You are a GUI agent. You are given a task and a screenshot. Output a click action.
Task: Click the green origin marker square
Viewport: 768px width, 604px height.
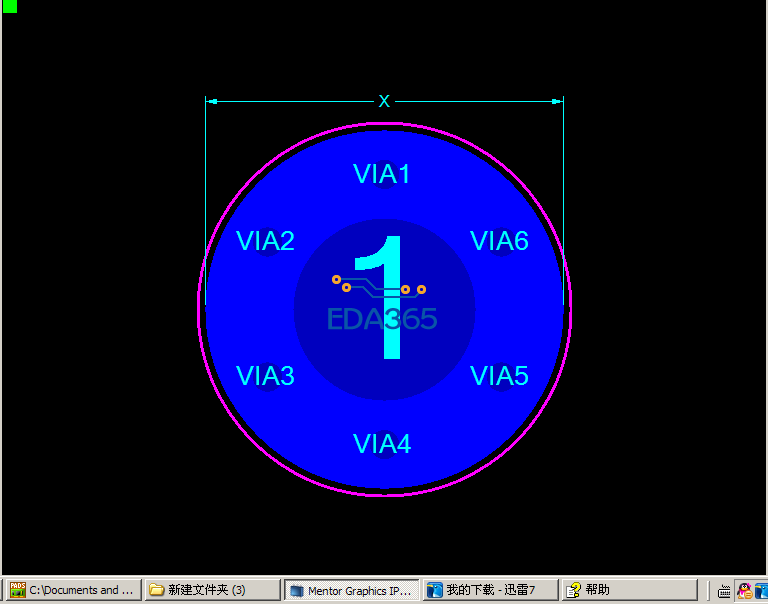(10, 6)
